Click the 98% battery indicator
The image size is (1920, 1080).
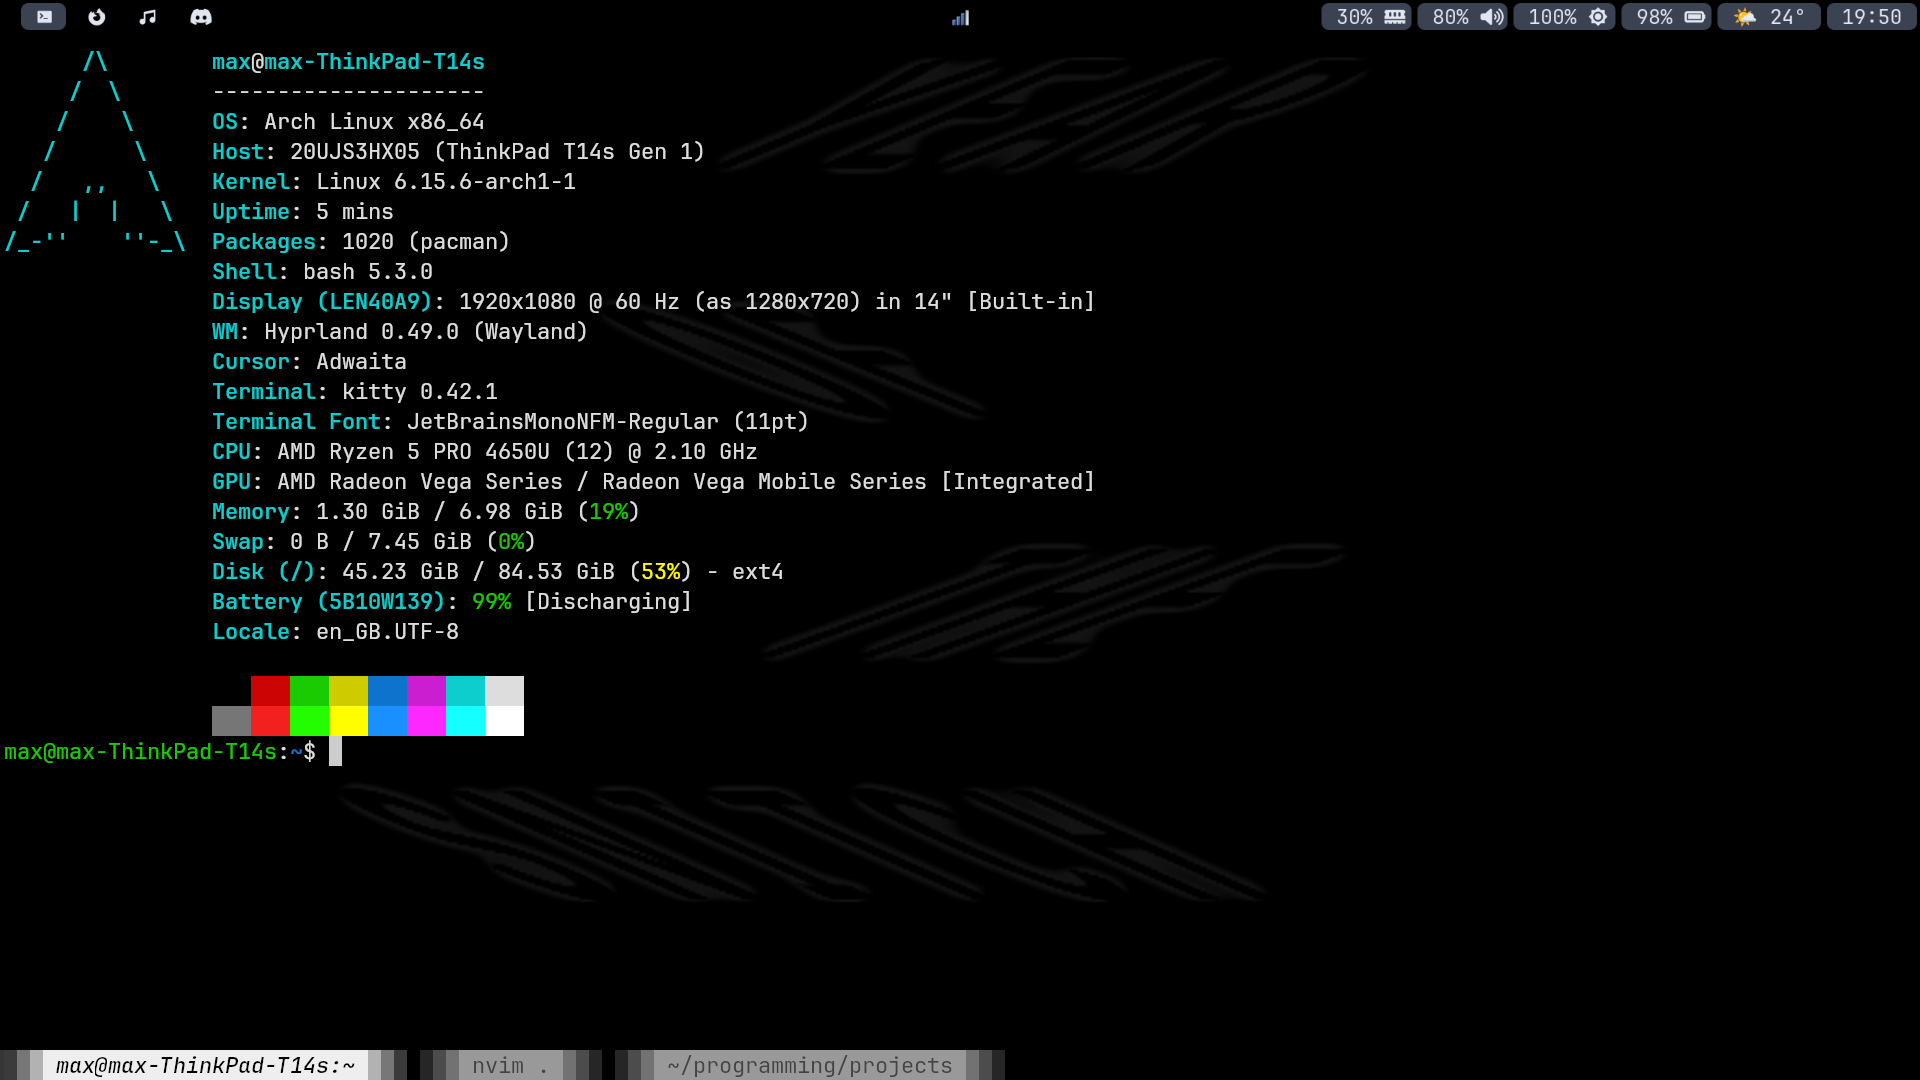pos(1666,17)
